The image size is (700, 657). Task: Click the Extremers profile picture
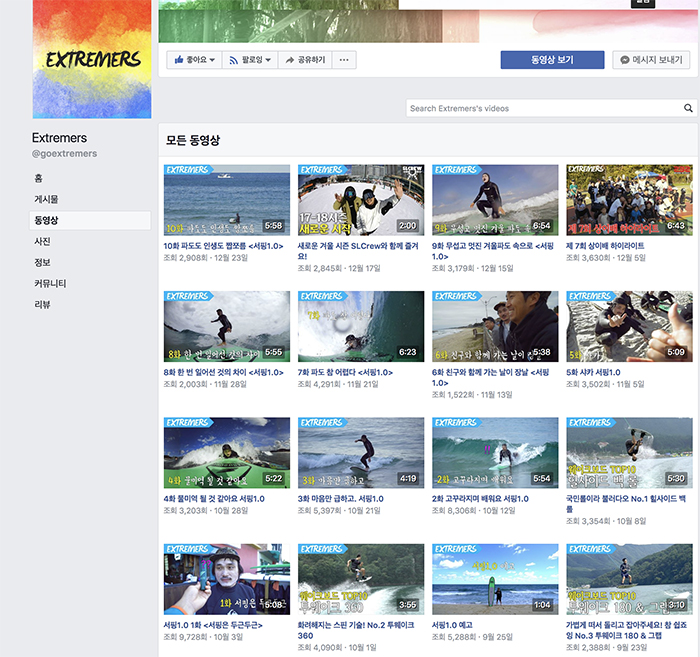(x=92, y=59)
